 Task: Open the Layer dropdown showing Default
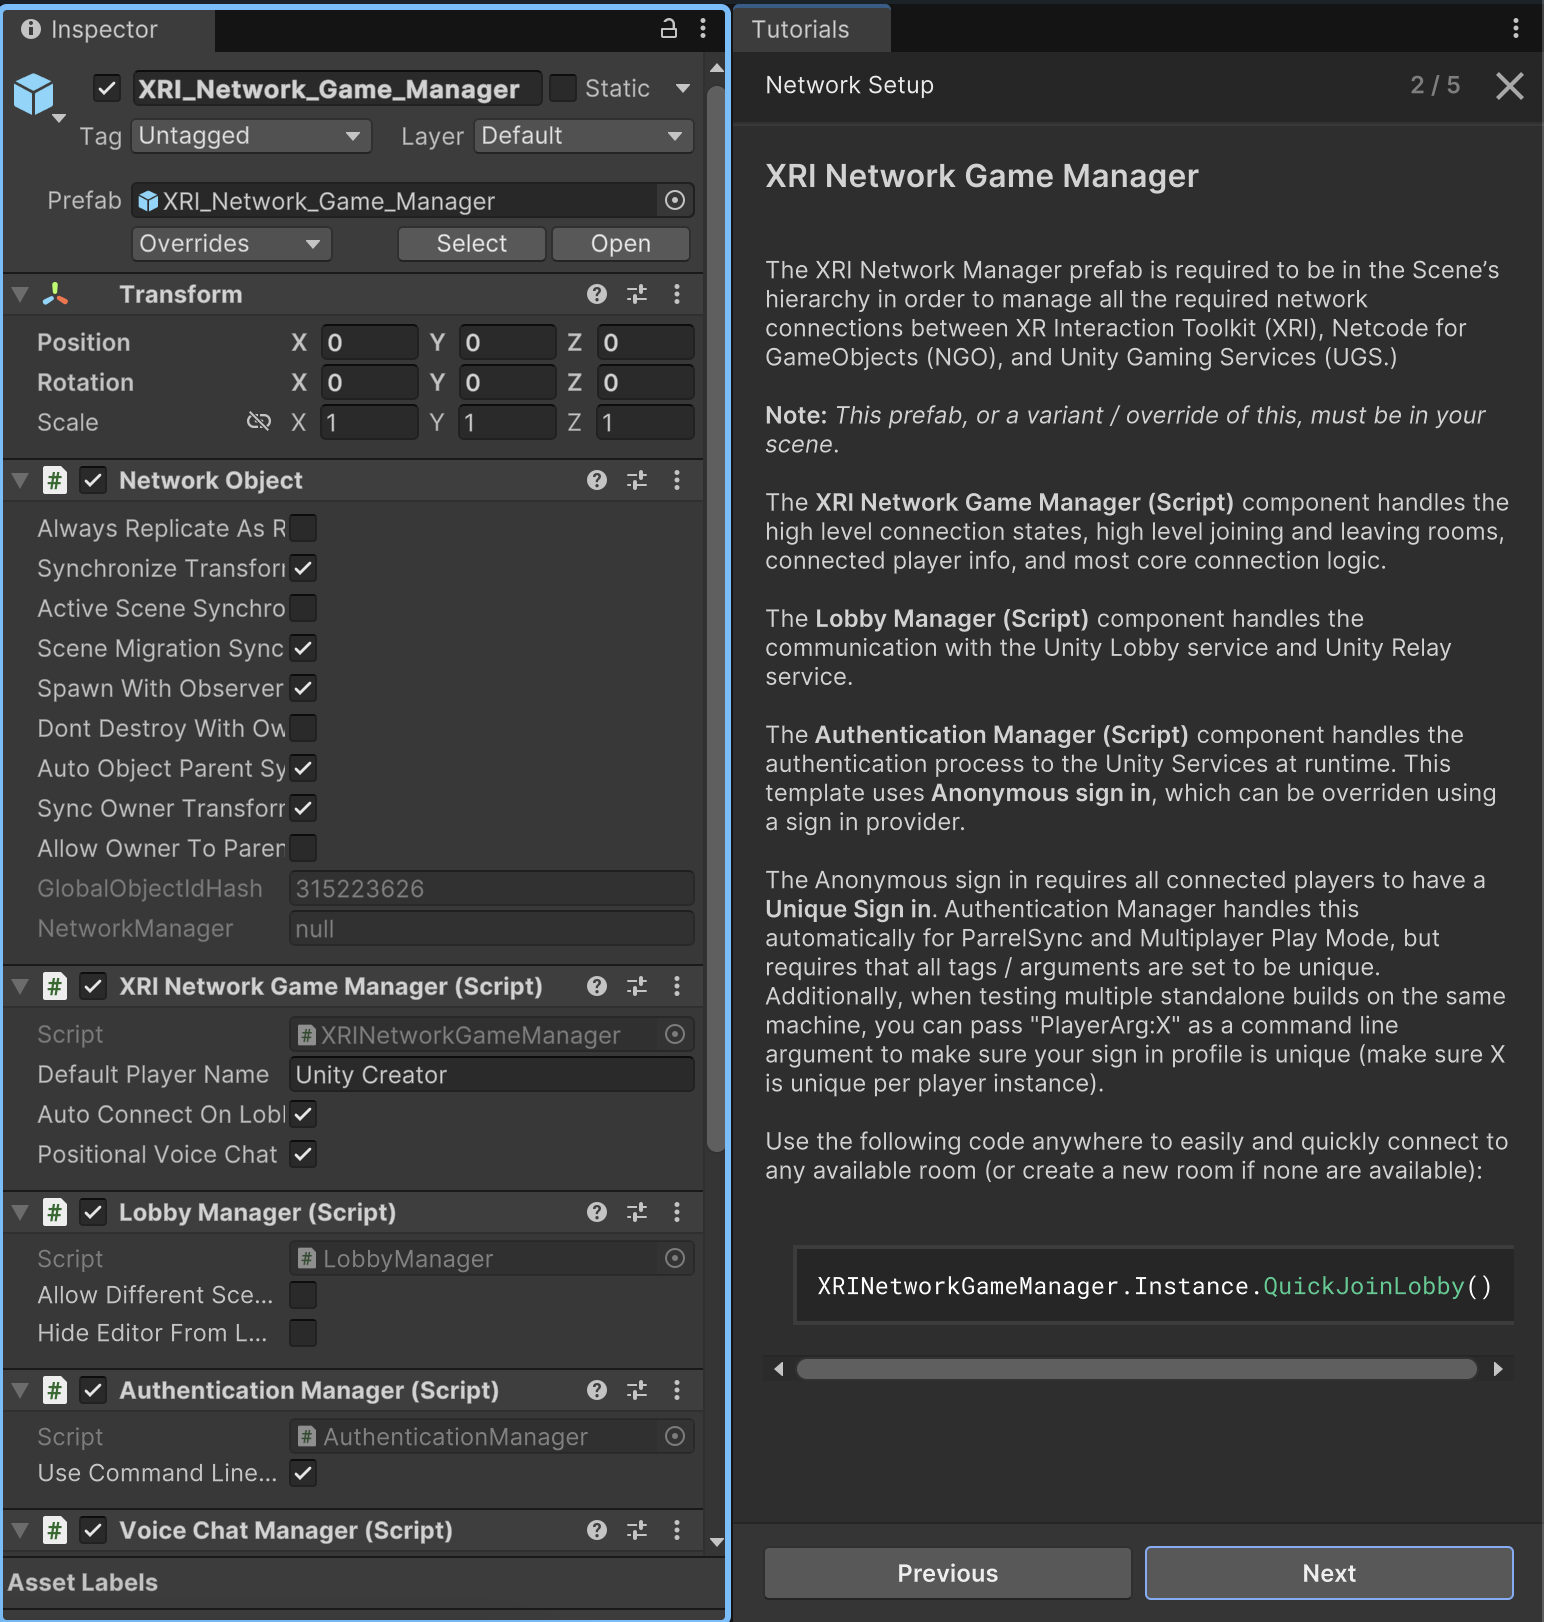584,136
